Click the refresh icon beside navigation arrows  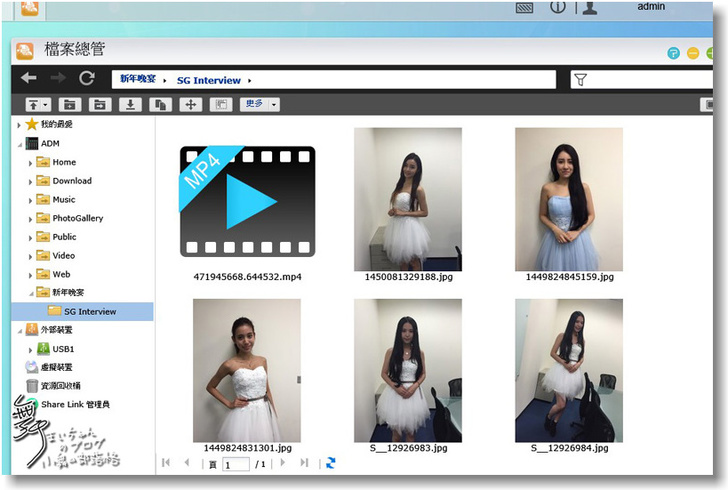coord(87,79)
